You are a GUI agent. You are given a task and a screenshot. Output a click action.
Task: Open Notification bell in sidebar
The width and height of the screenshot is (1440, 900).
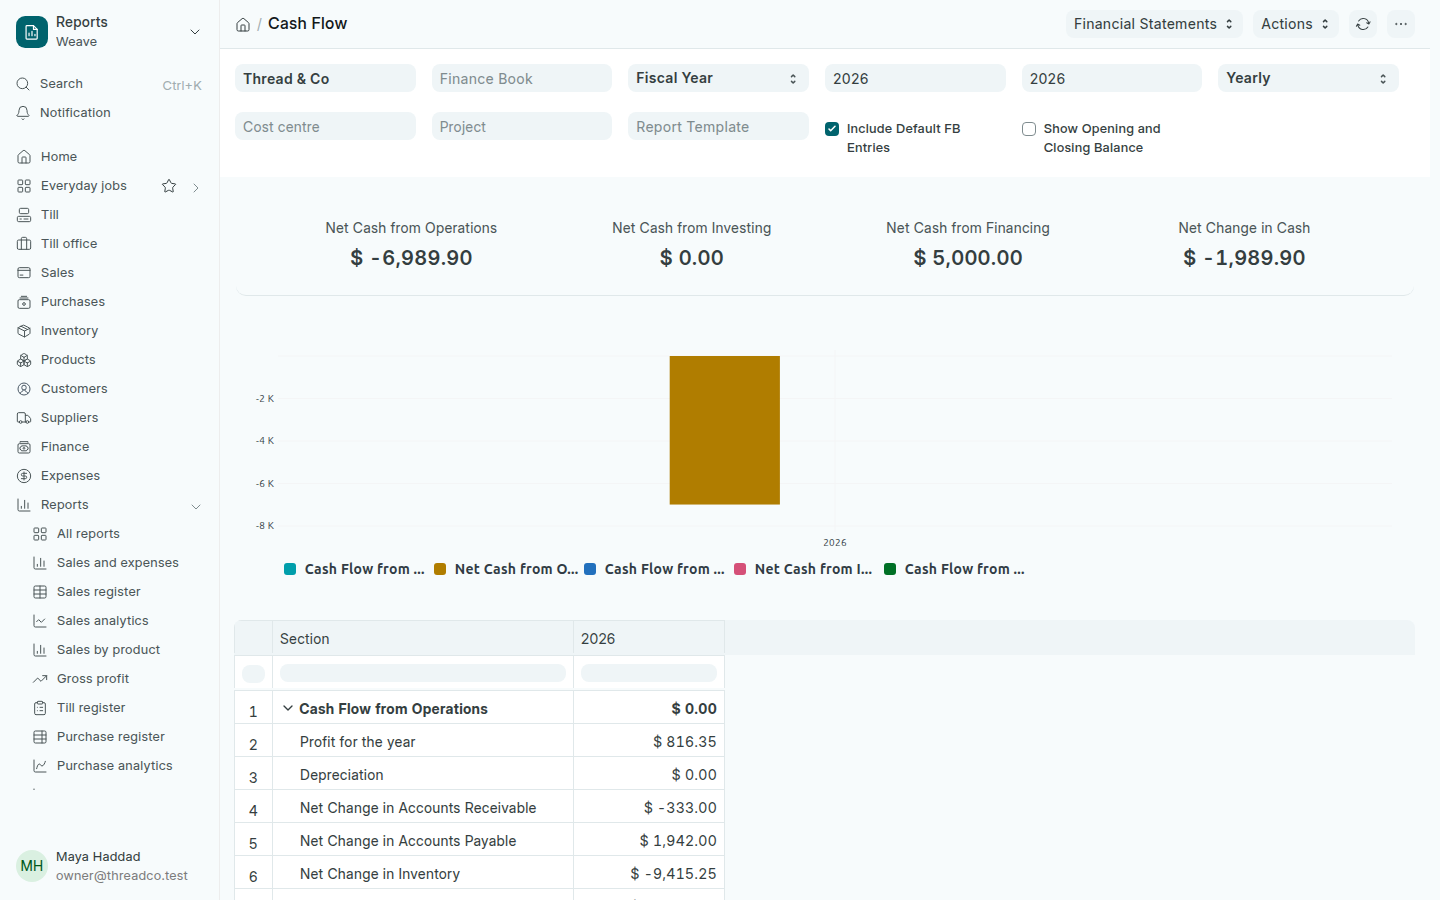pos(23,113)
